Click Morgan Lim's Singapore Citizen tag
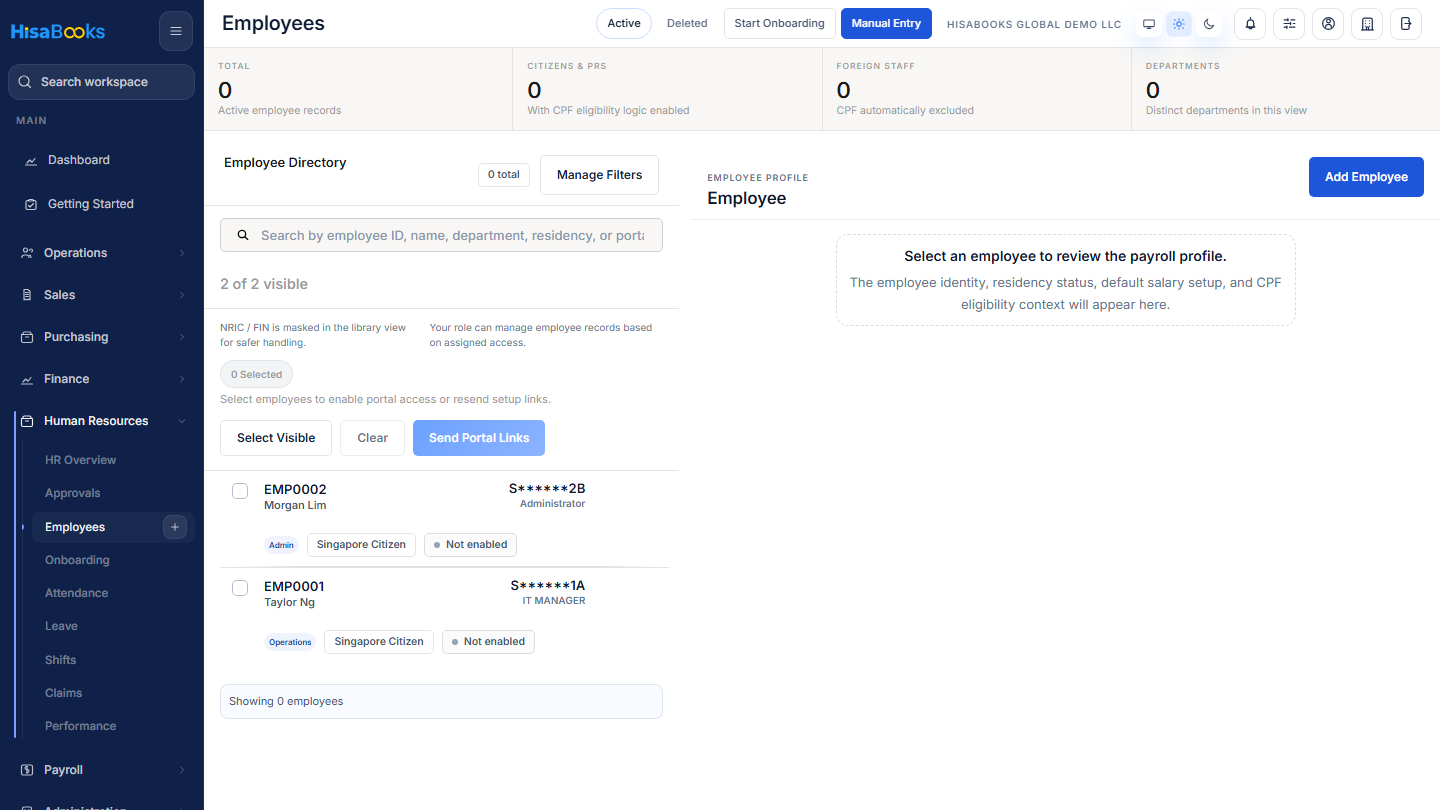Image resolution: width=1440 pixels, height=810 pixels. tap(361, 545)
